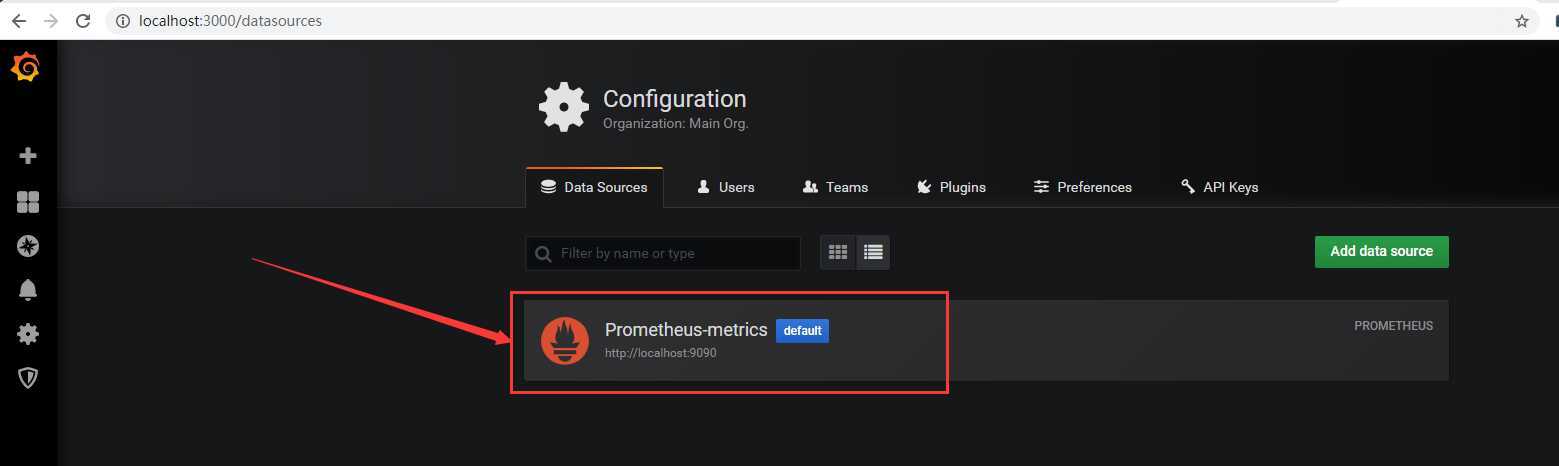Click the http://localhost:9090 URL text
This screenshot has height=466, width=1559.
click(661, 353)
